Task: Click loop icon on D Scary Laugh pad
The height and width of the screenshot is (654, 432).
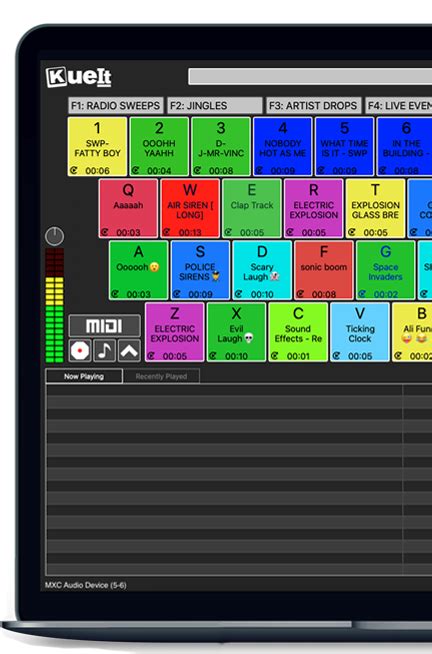Action: pyautogui.click(x=239, y=294)
